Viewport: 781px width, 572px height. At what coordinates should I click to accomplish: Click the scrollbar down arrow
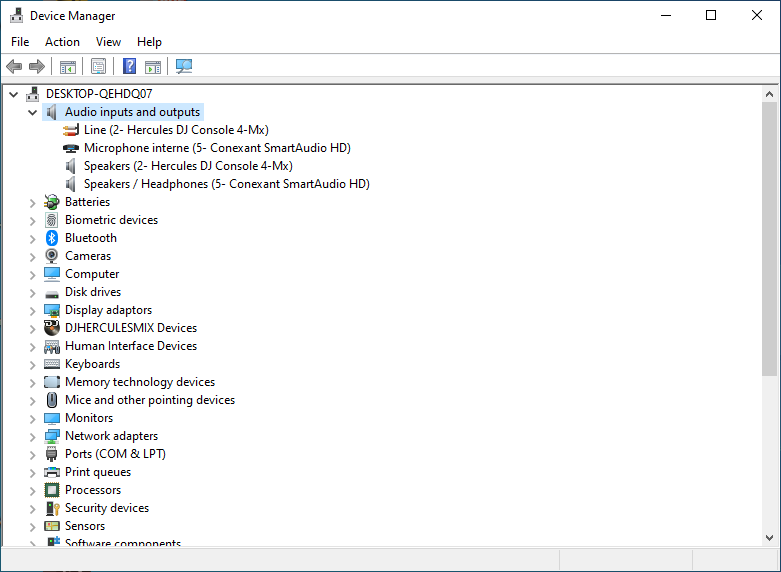tap(769, 538)
